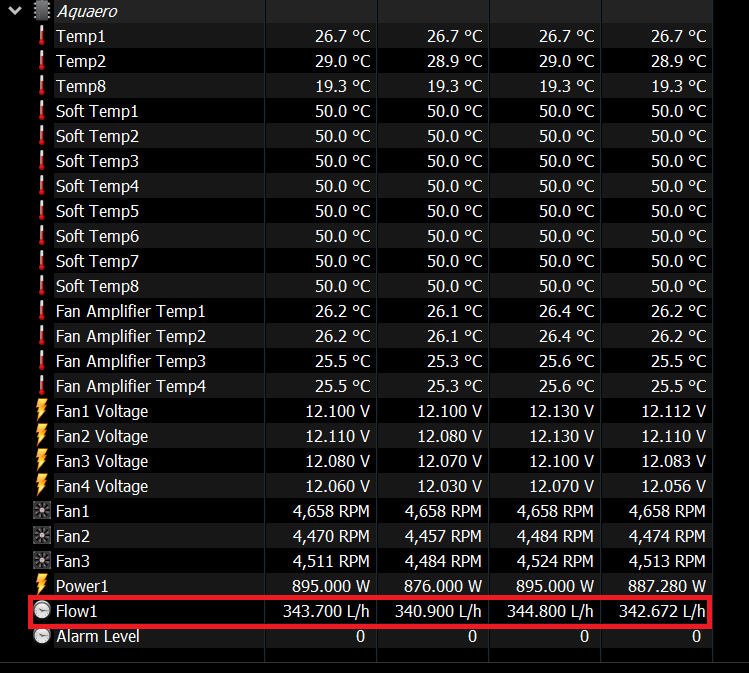Viewport: 749px width, 673px height.
Task: Click thermometer icon beside Temp8
Action: pyautogui.click(x=42, y=86)
